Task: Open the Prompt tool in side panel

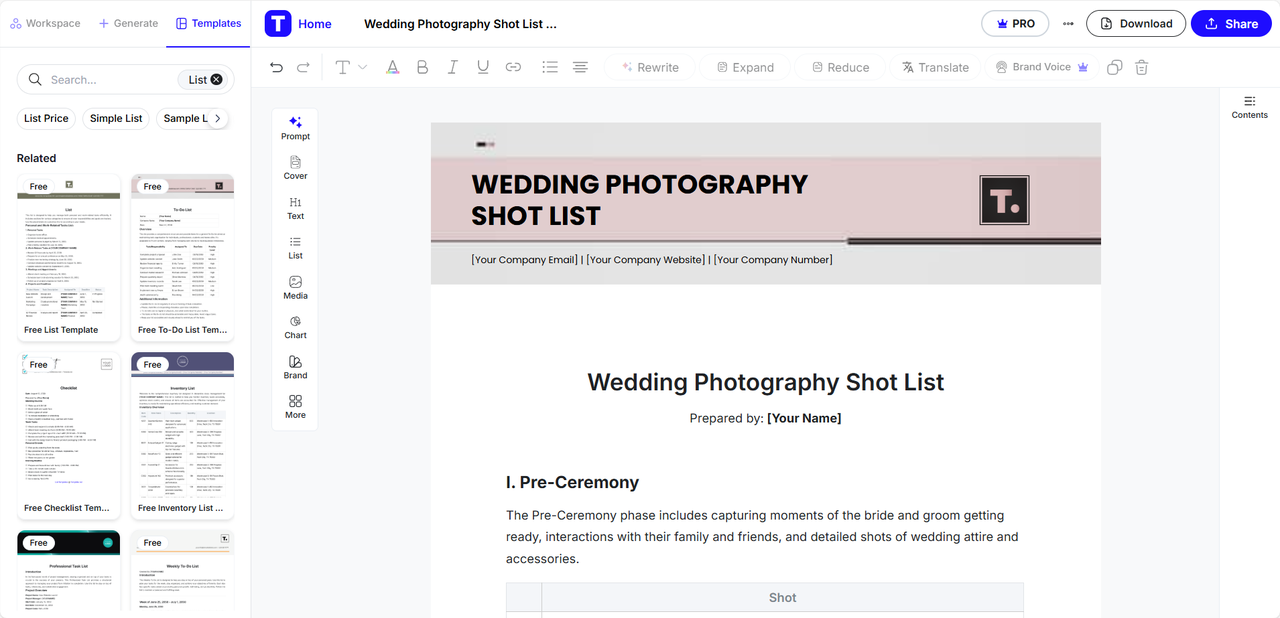Action: click(295, 128)
